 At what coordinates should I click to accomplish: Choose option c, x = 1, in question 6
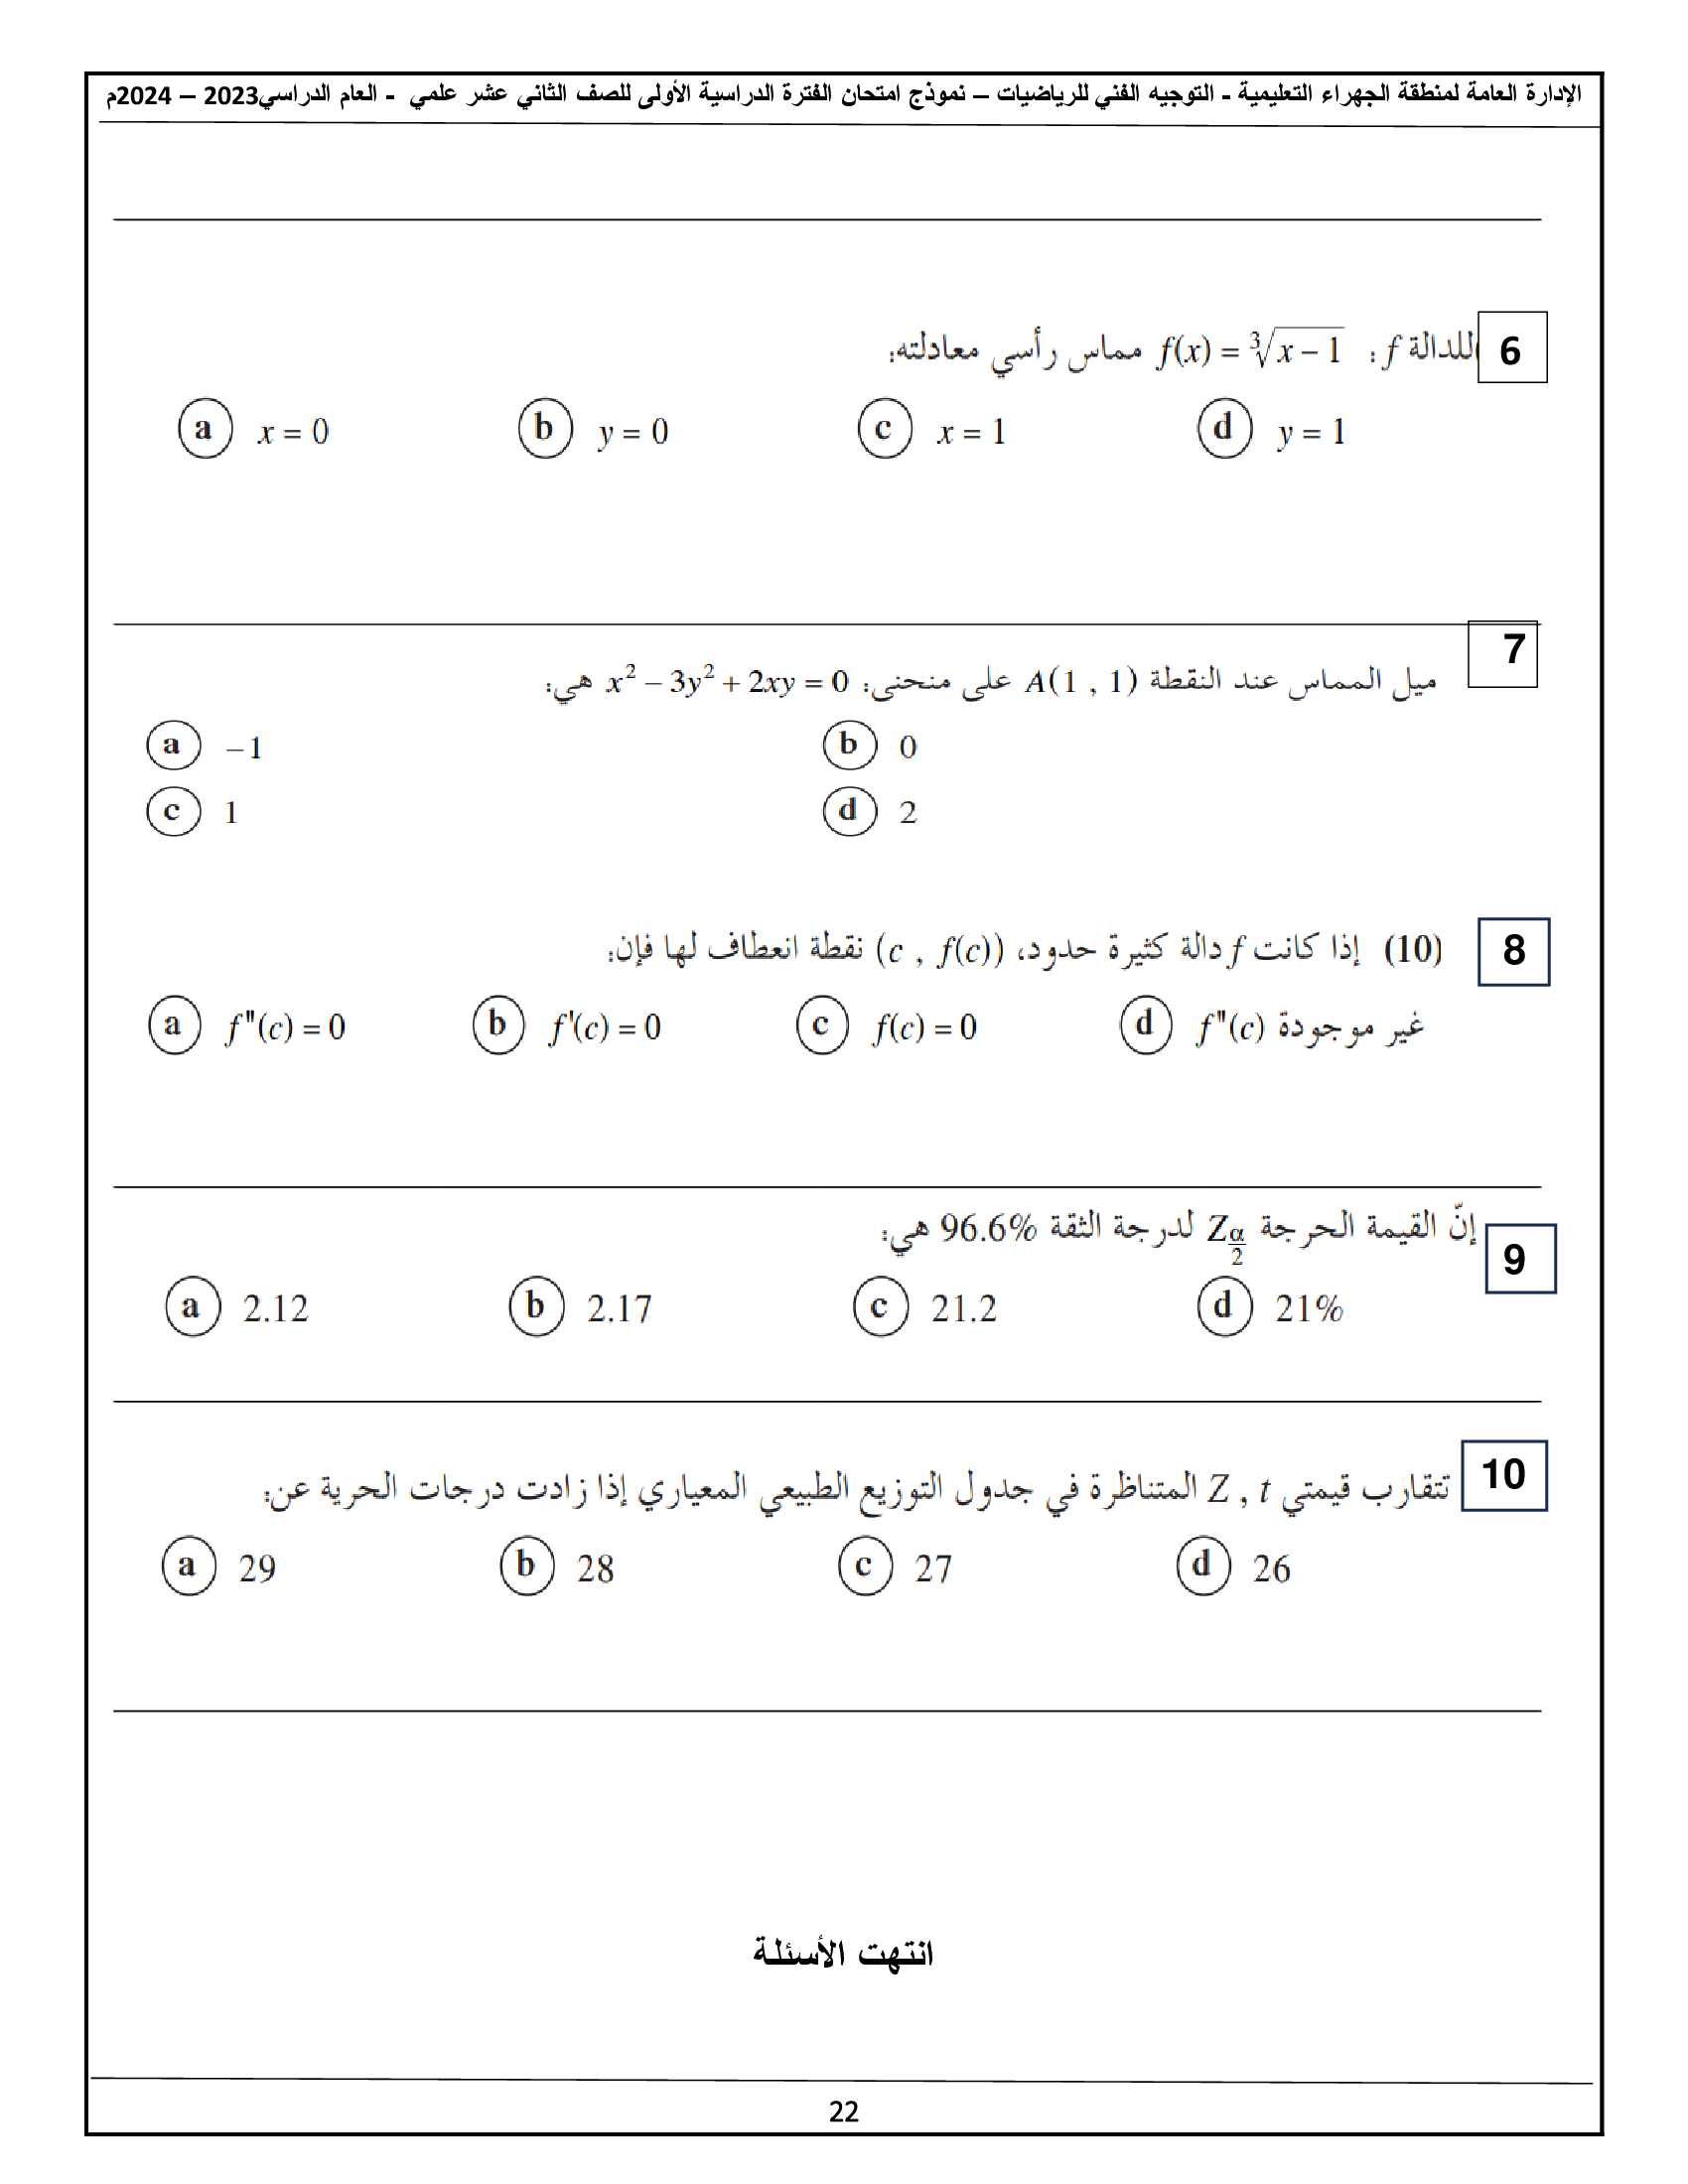point(885,429)
